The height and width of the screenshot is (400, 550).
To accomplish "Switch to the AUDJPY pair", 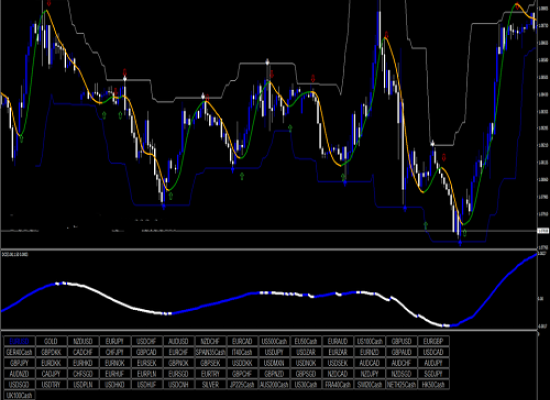I will tap(433, 363).
